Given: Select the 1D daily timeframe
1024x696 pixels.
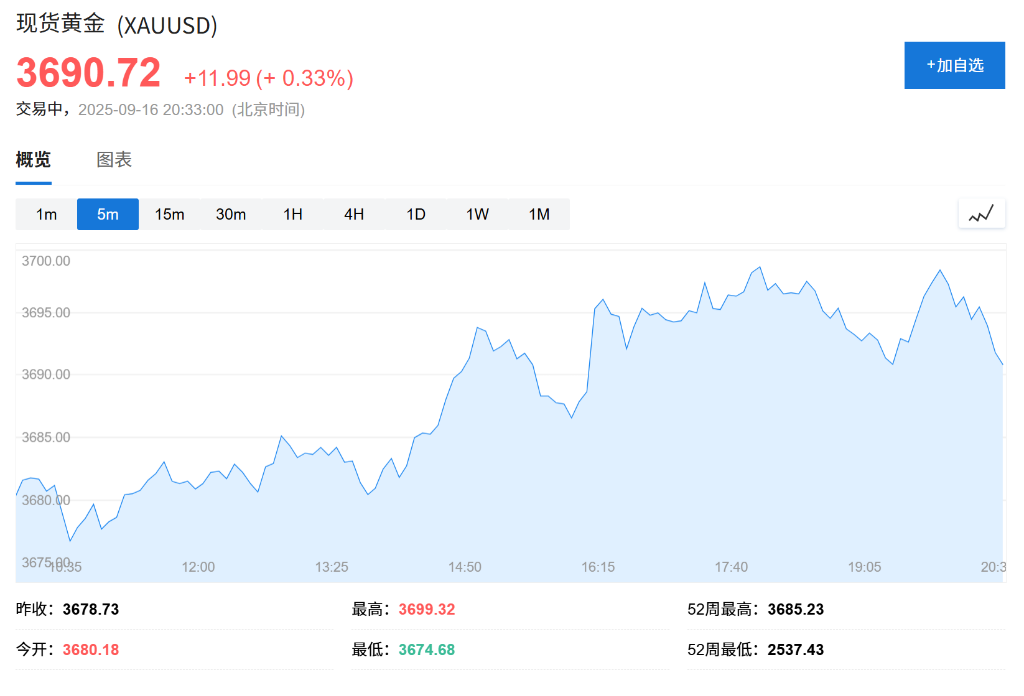Looking at the screenshot, I should point(416,214).
